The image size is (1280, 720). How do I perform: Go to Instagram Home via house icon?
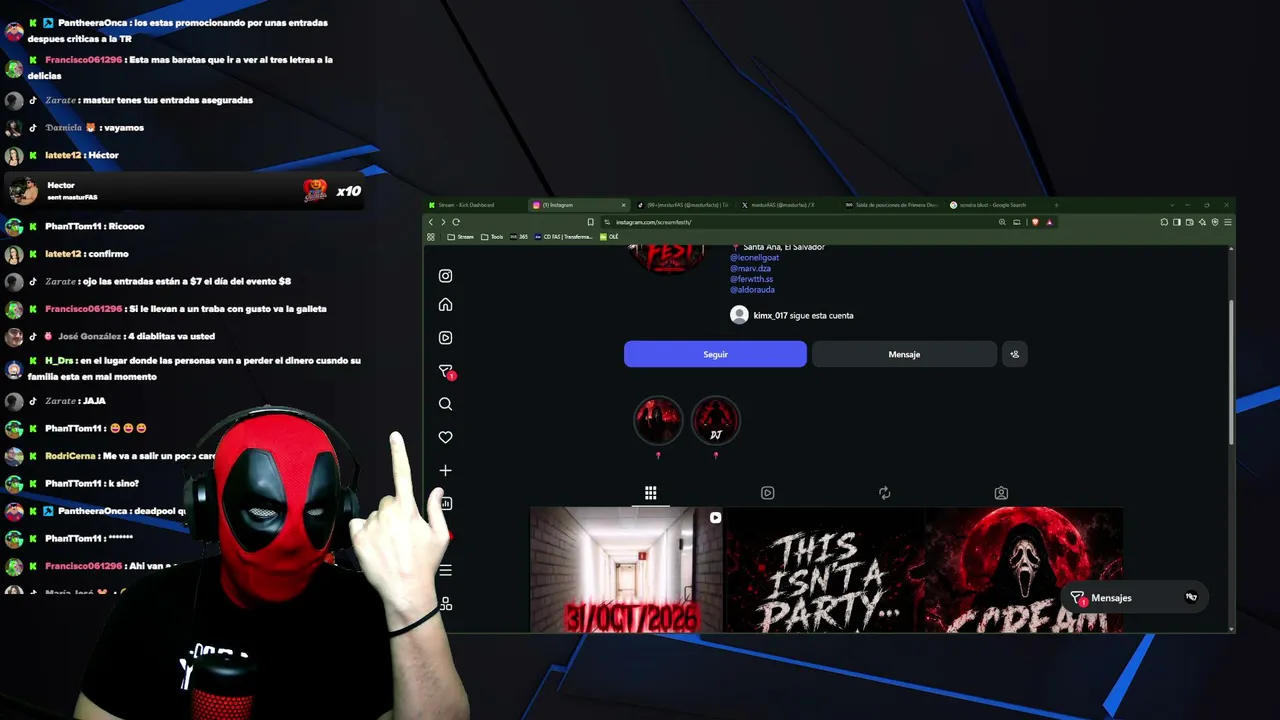tap(445, 305)
